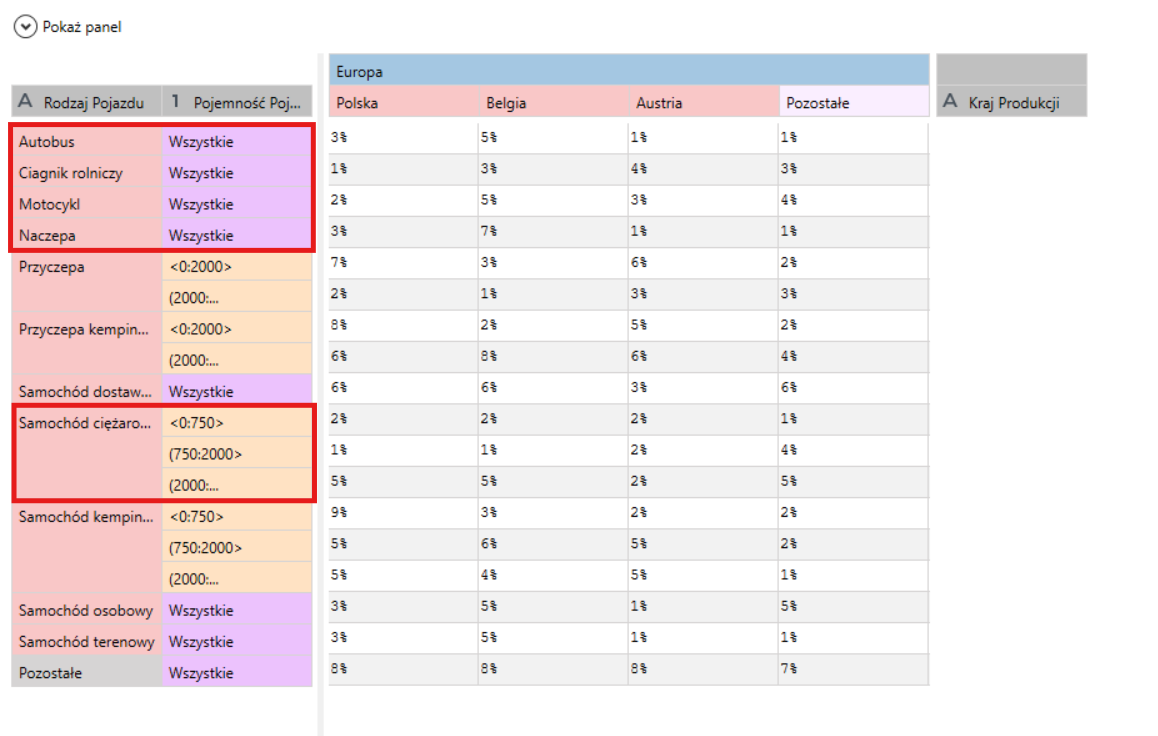This screenshot has width=1158, height=736.
Task: Click Wszystkie cell in the Autobus row
Action: coord(237,141)
